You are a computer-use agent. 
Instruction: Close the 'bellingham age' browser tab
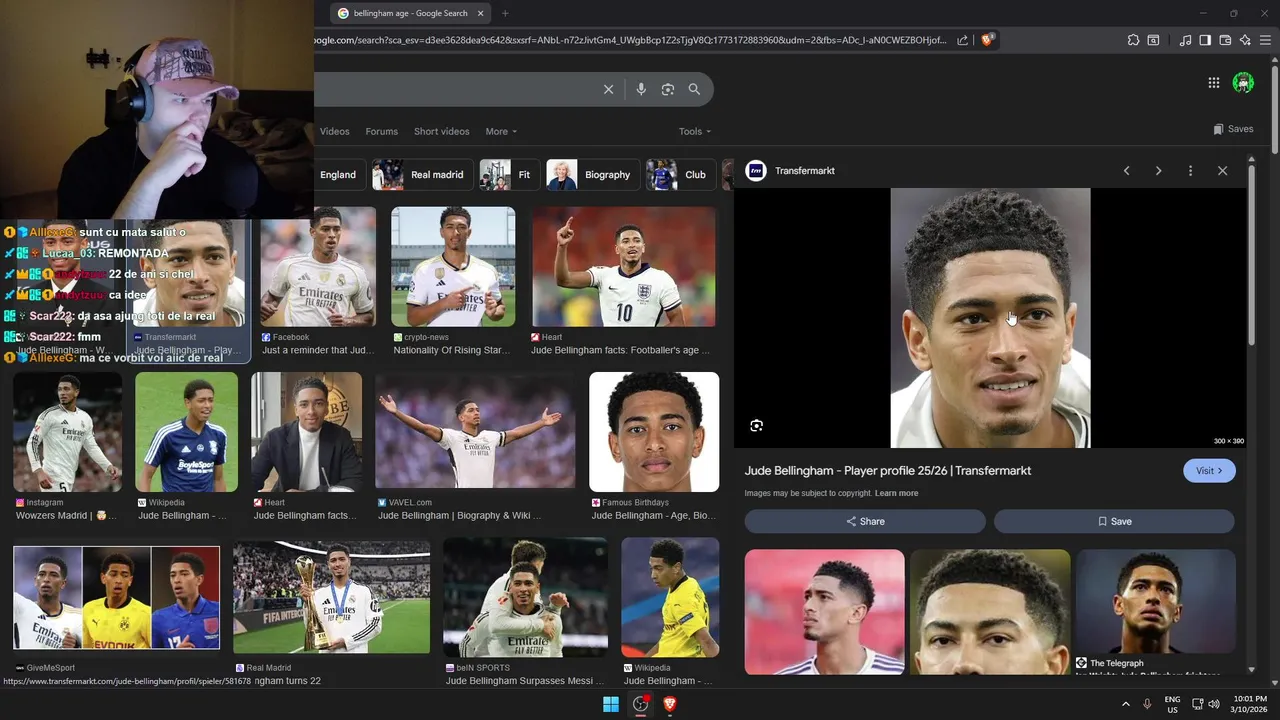point(480,13)
